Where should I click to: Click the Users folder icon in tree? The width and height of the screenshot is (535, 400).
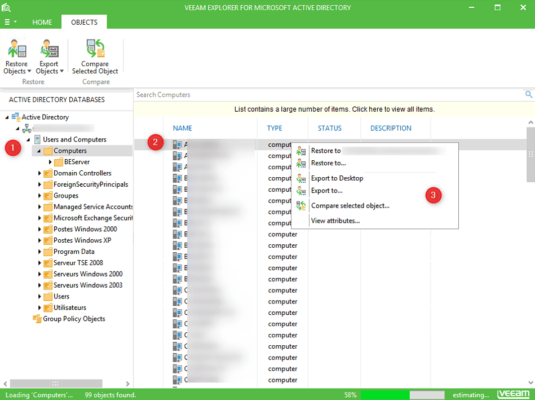click(x=48, y=296)
